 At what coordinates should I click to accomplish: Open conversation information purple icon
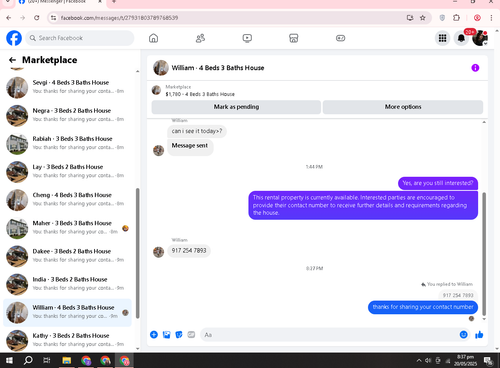point(475,68)
